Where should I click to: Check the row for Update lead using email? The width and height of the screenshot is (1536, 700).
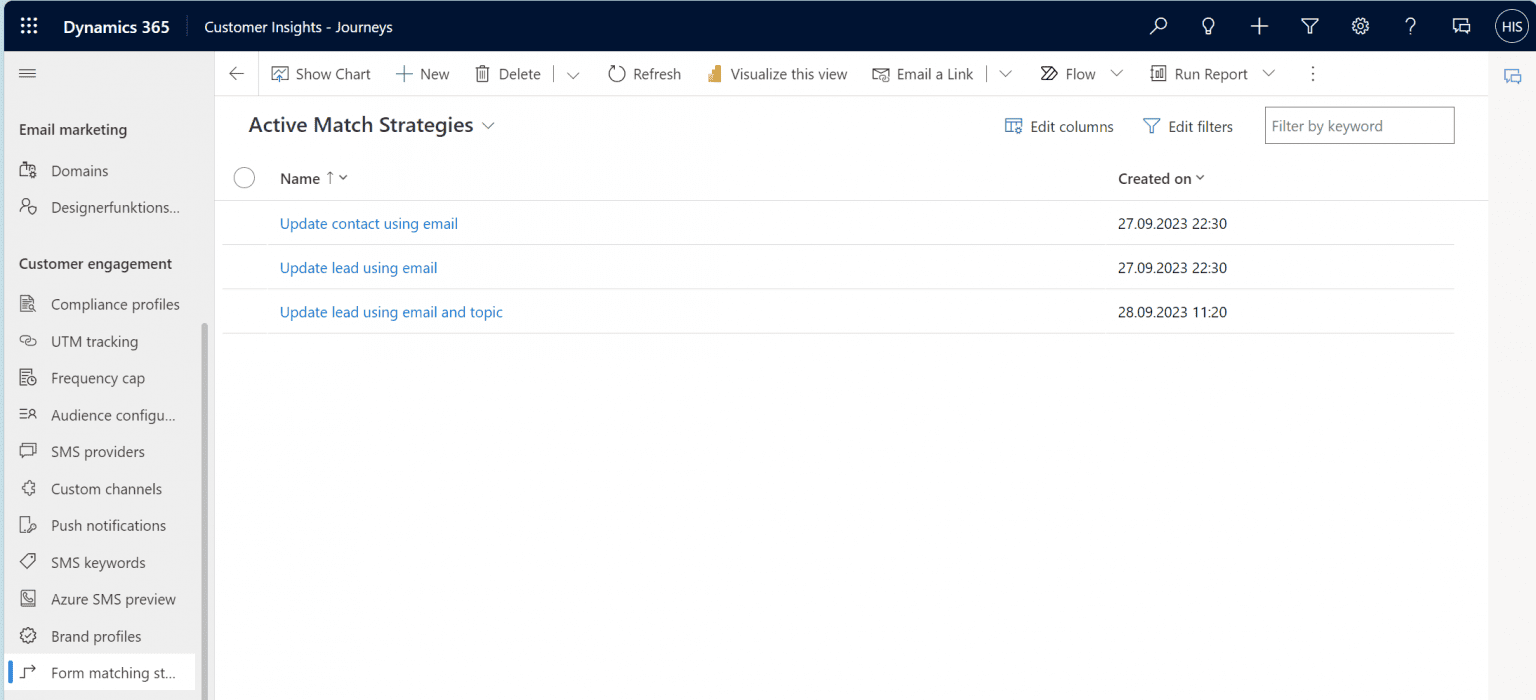(x=244, y=267)
